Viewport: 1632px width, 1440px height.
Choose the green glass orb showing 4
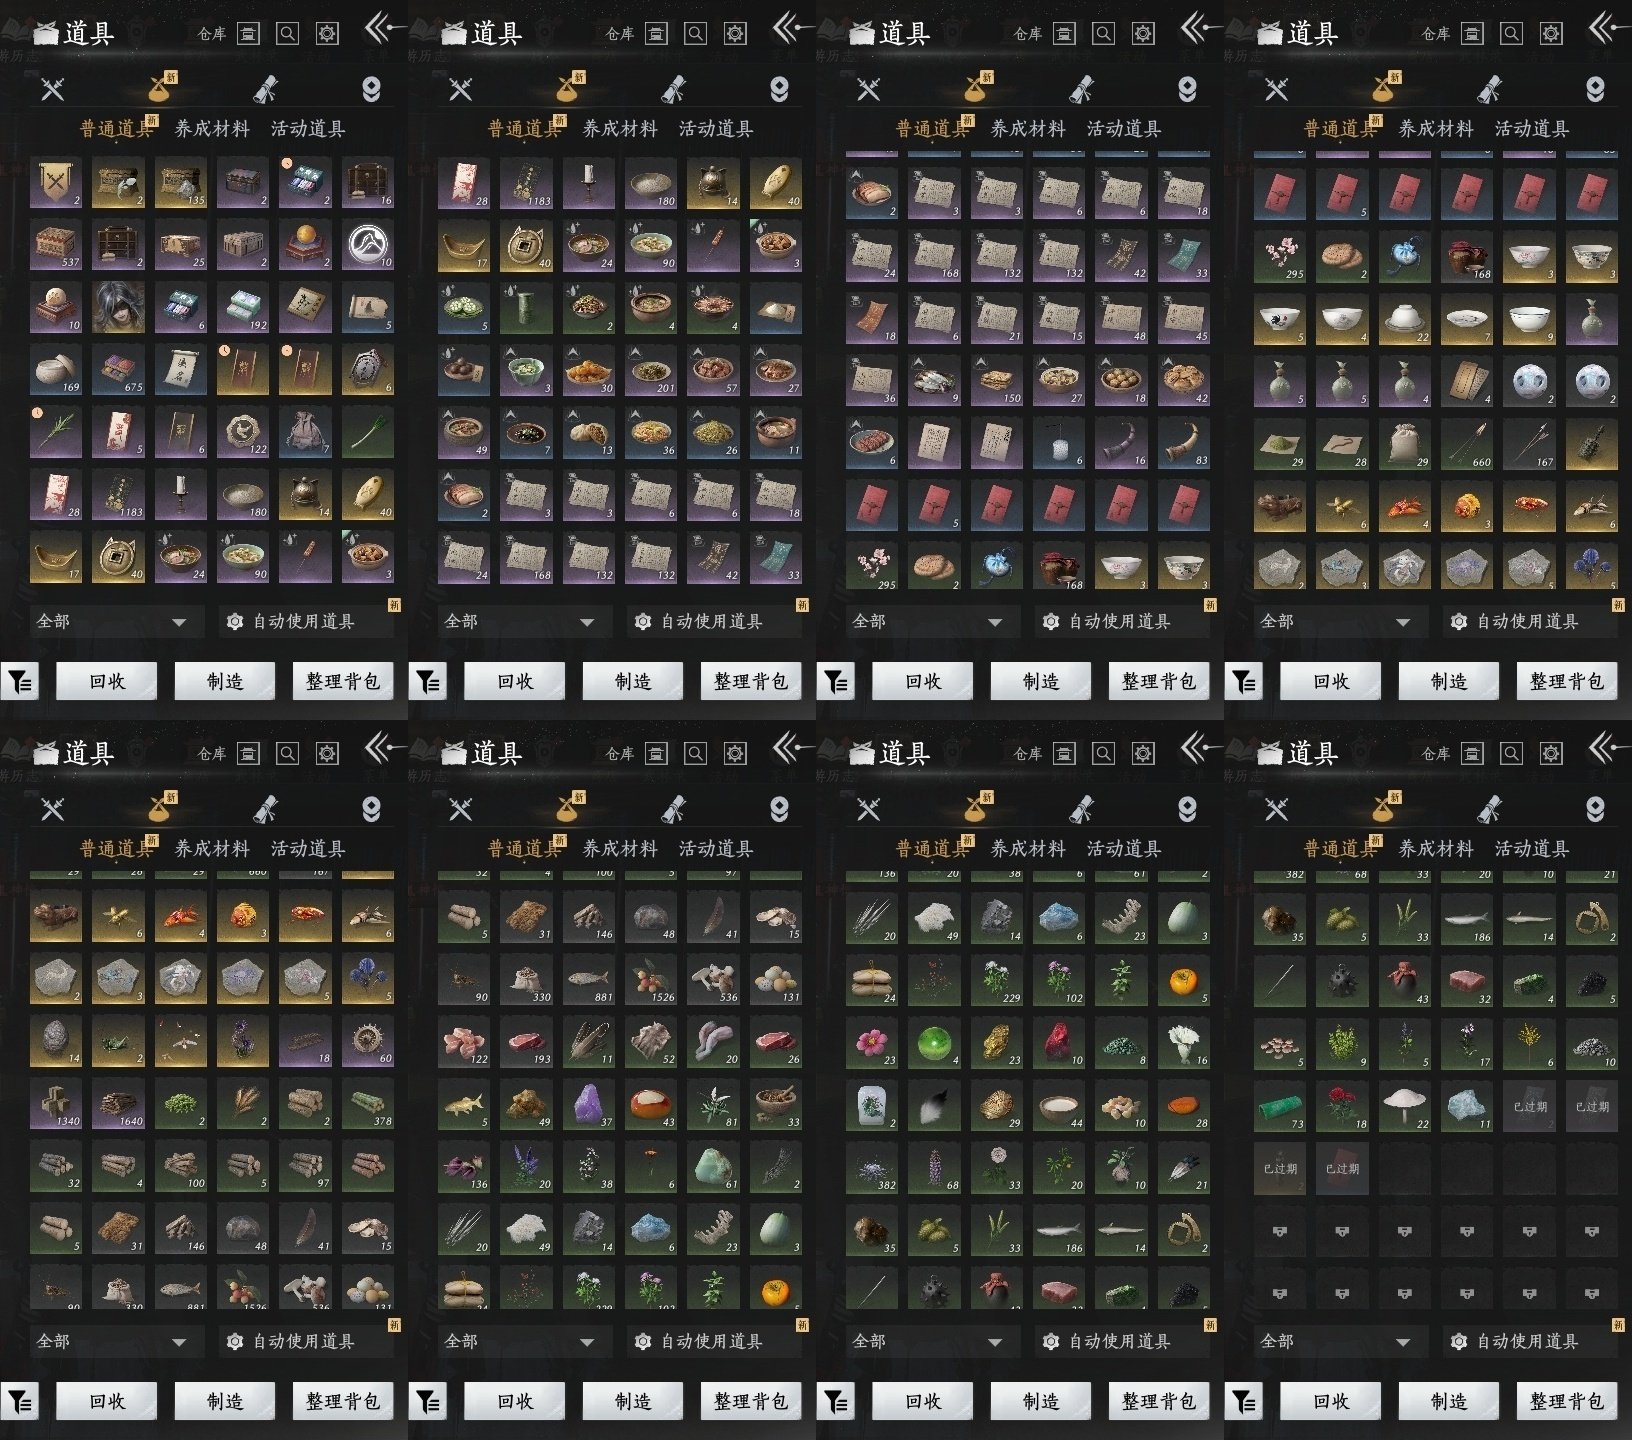[x=935, y=1041]
